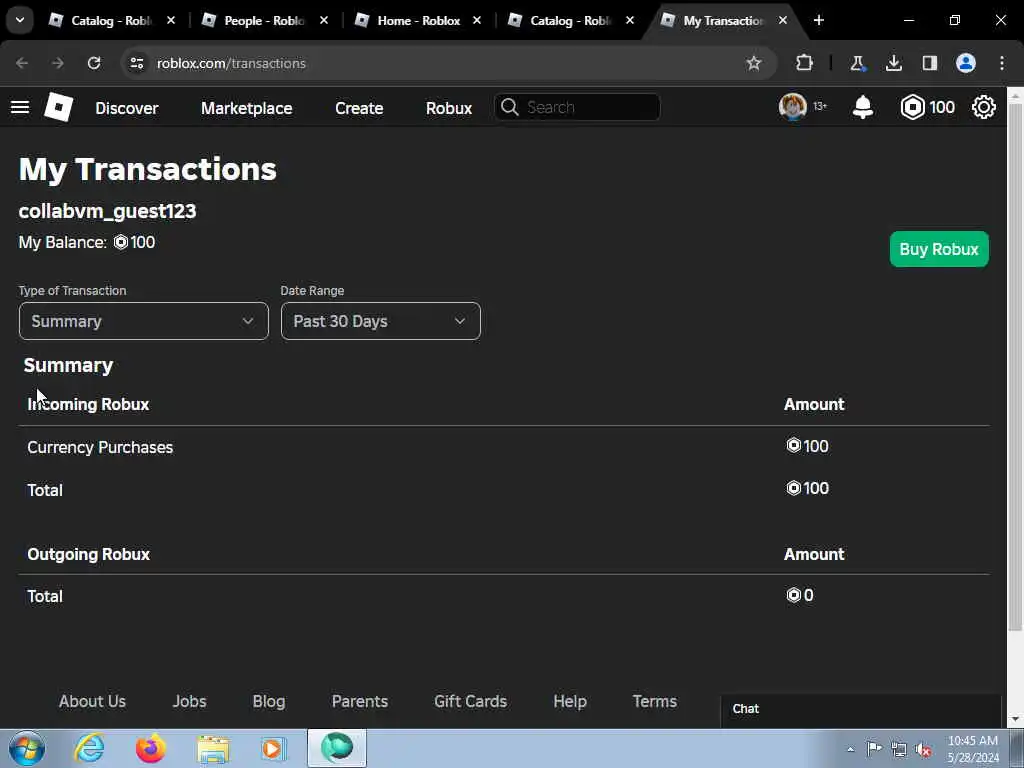1024x768 pixels.
Task: Open the Blog footer link
Action: [x=269, y=701]
